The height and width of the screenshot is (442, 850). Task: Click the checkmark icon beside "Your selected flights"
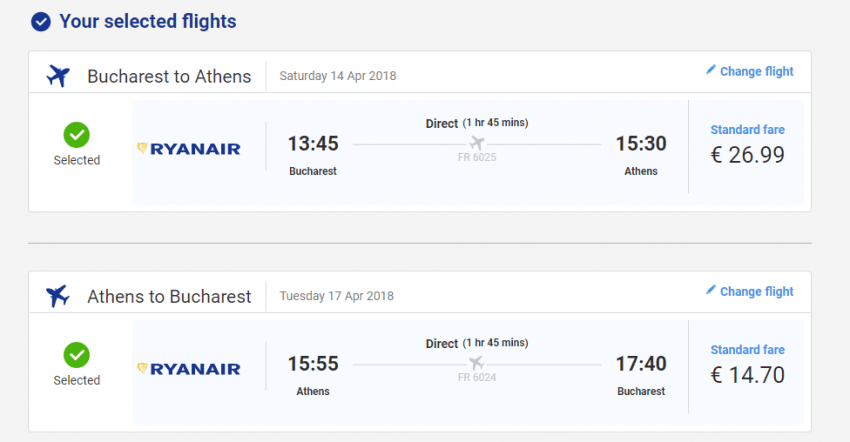pos(41,21)
